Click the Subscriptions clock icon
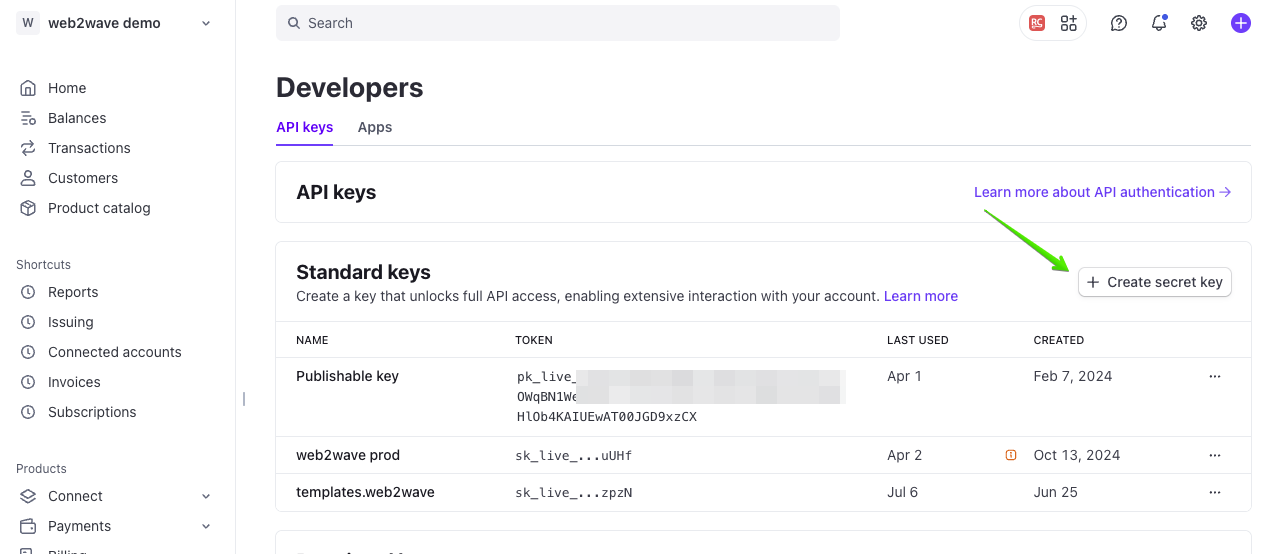The width and height of the screenshot is (1285, 554). (x=28, y=412)
